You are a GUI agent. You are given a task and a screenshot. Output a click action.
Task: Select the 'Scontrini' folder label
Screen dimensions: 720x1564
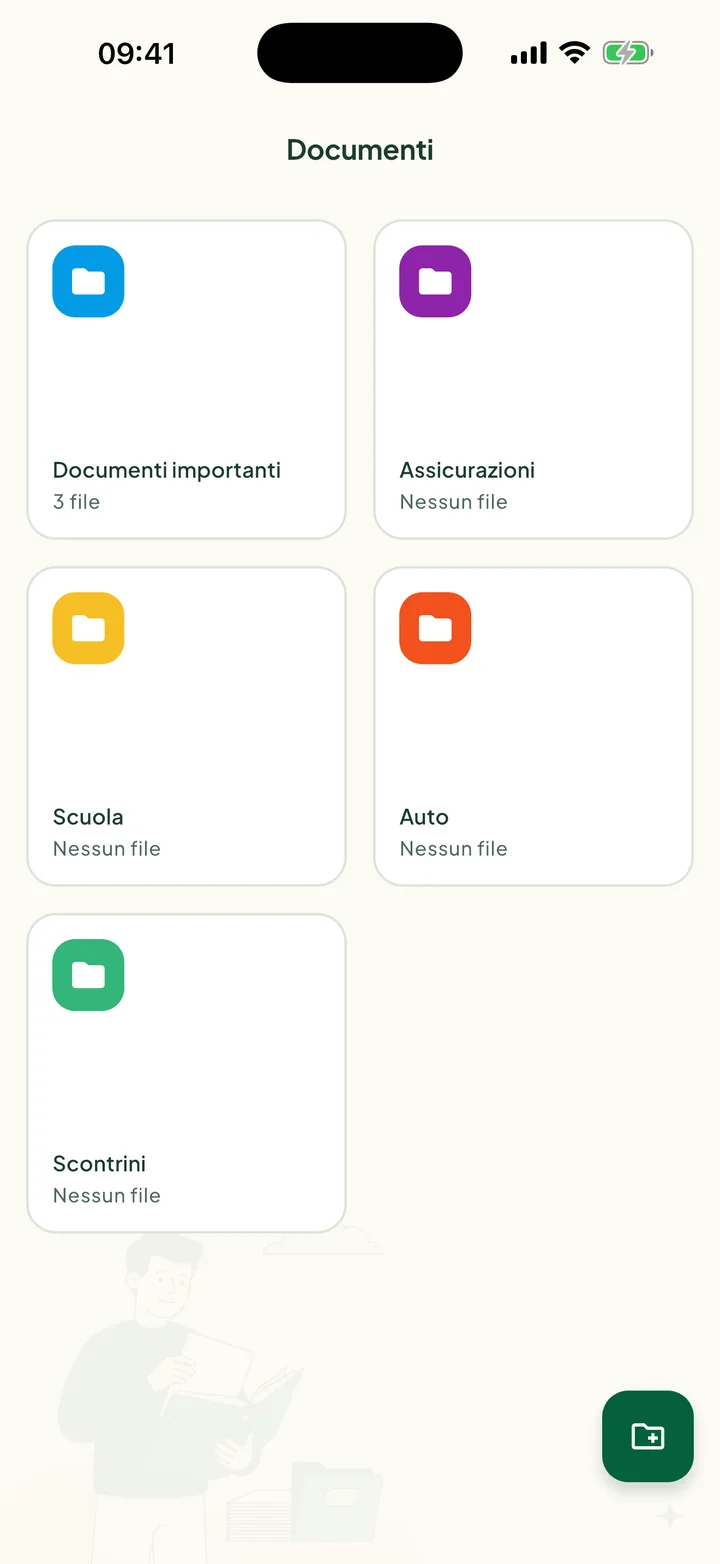pyautogui.click(x=99, y=1164)
